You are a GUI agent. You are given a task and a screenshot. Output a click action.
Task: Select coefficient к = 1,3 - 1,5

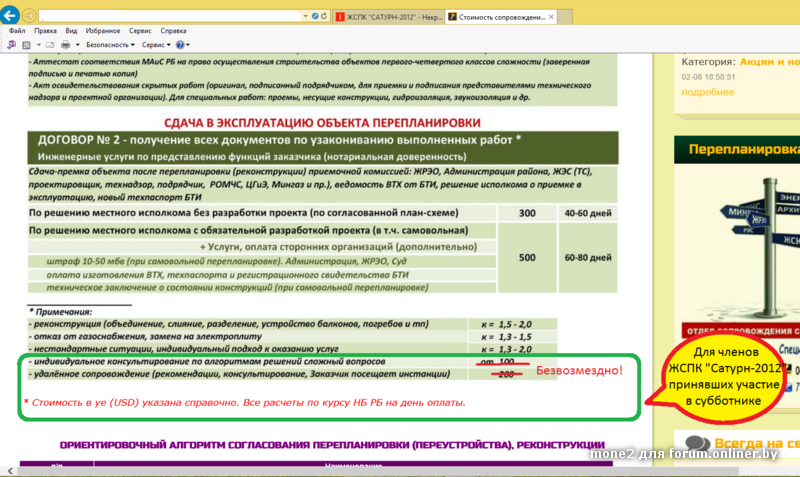tap(507, 337)
